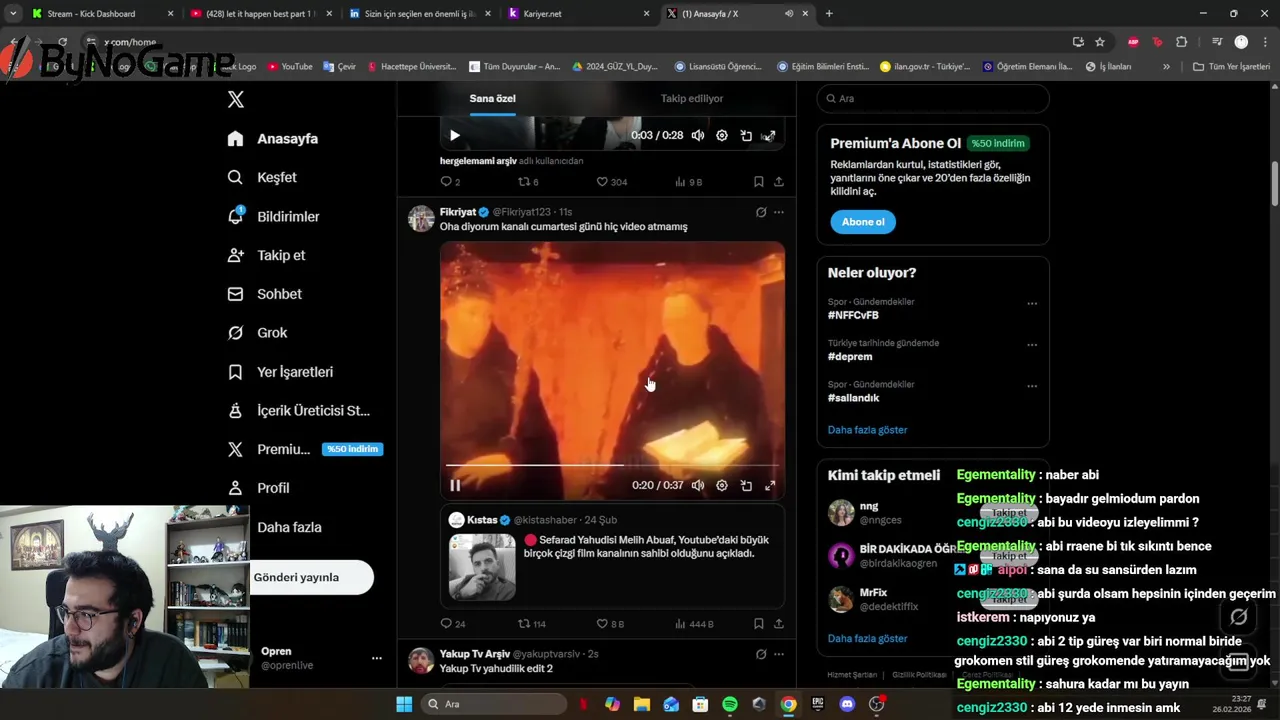
Task: Mute the X tab audio speaker
Action: pos(789,14)
